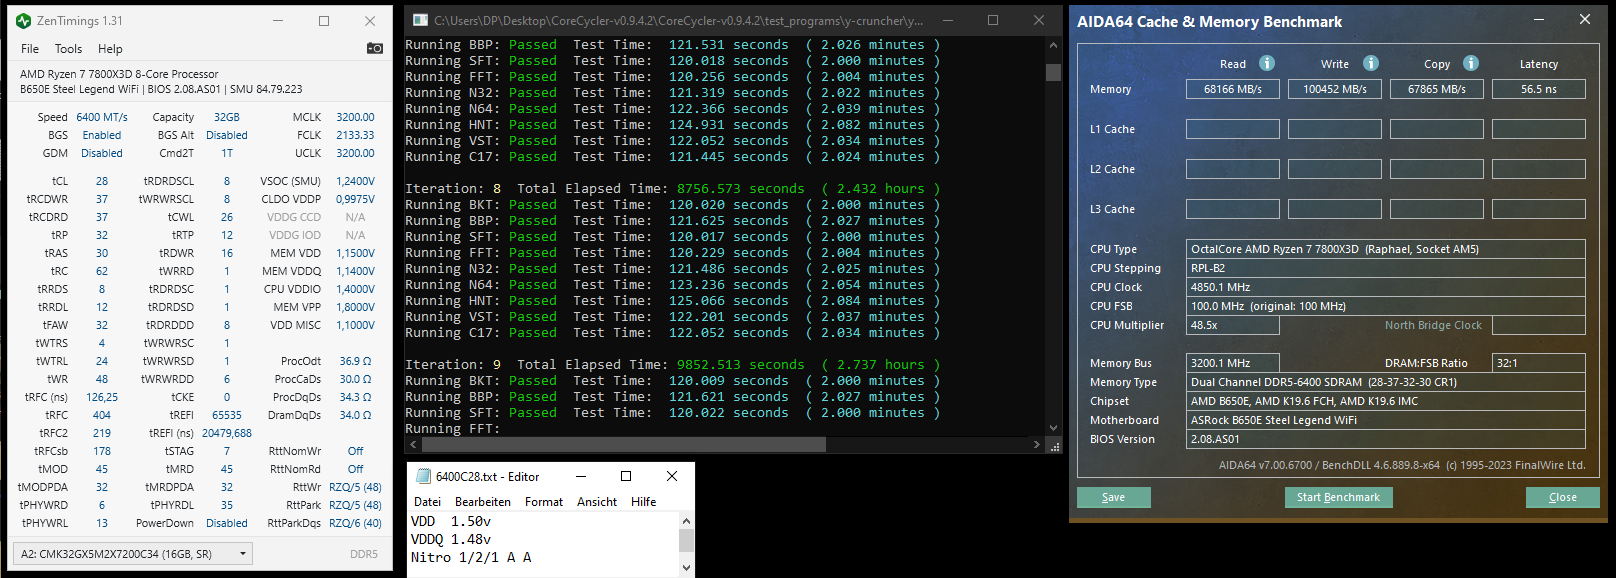Click the Nitro 1/2/1 A A line in Notepad

click(471, 557)
